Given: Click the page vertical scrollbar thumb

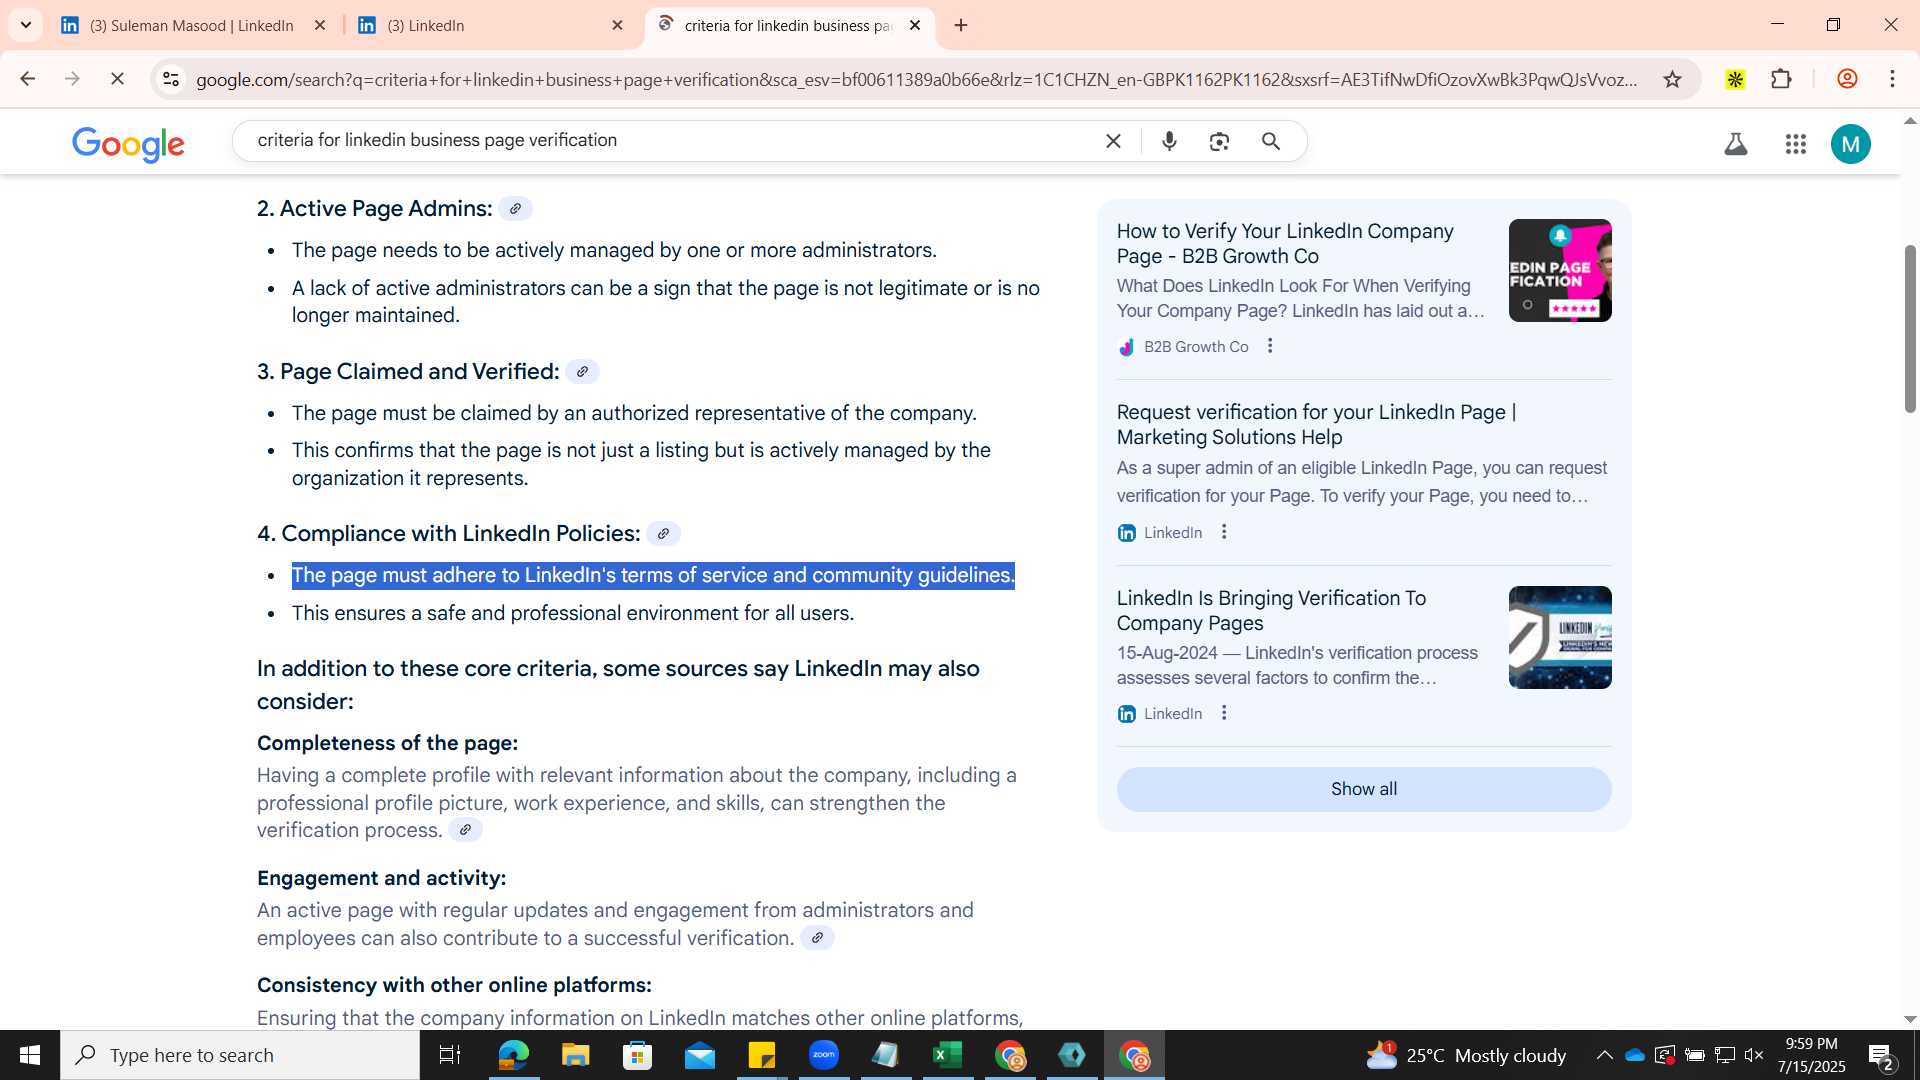Looking at the screenshot, I should click(1910, 328).
